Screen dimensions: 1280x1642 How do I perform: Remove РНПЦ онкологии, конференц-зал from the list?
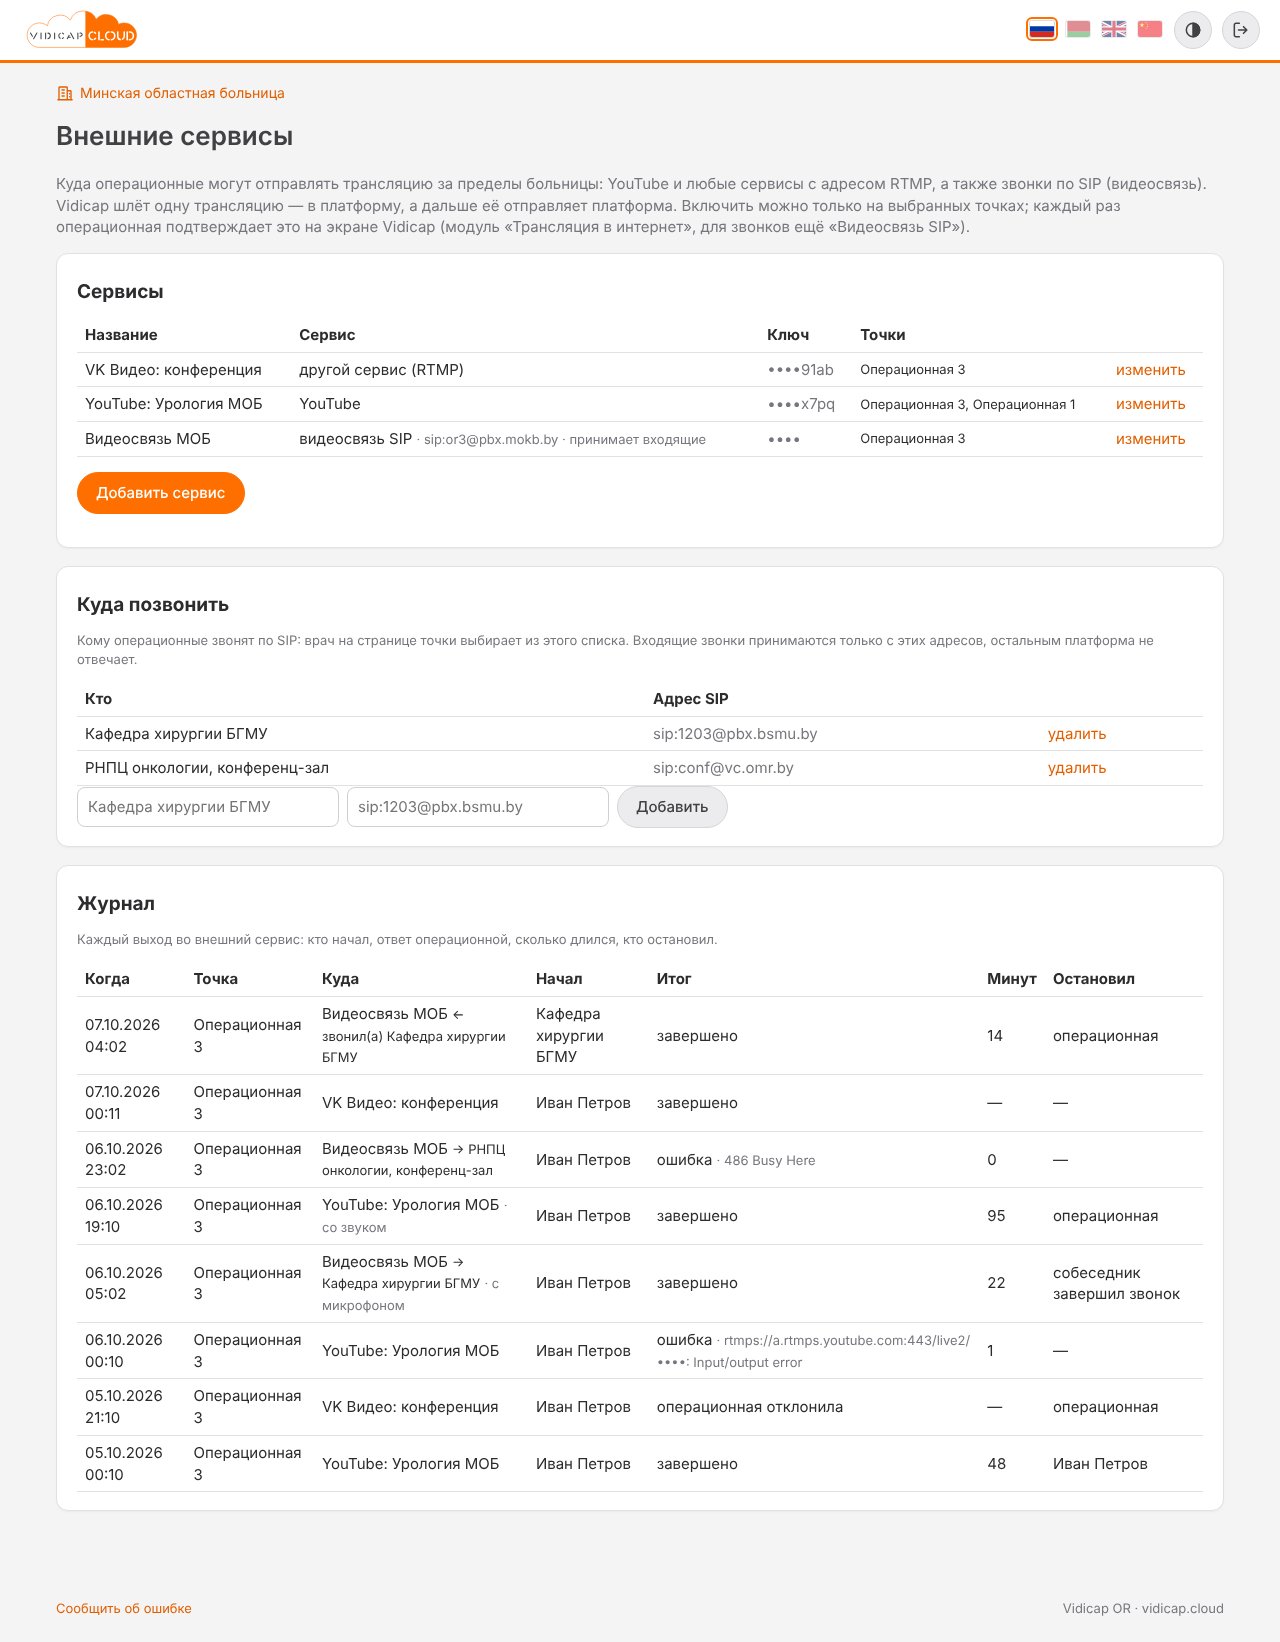1077,768
